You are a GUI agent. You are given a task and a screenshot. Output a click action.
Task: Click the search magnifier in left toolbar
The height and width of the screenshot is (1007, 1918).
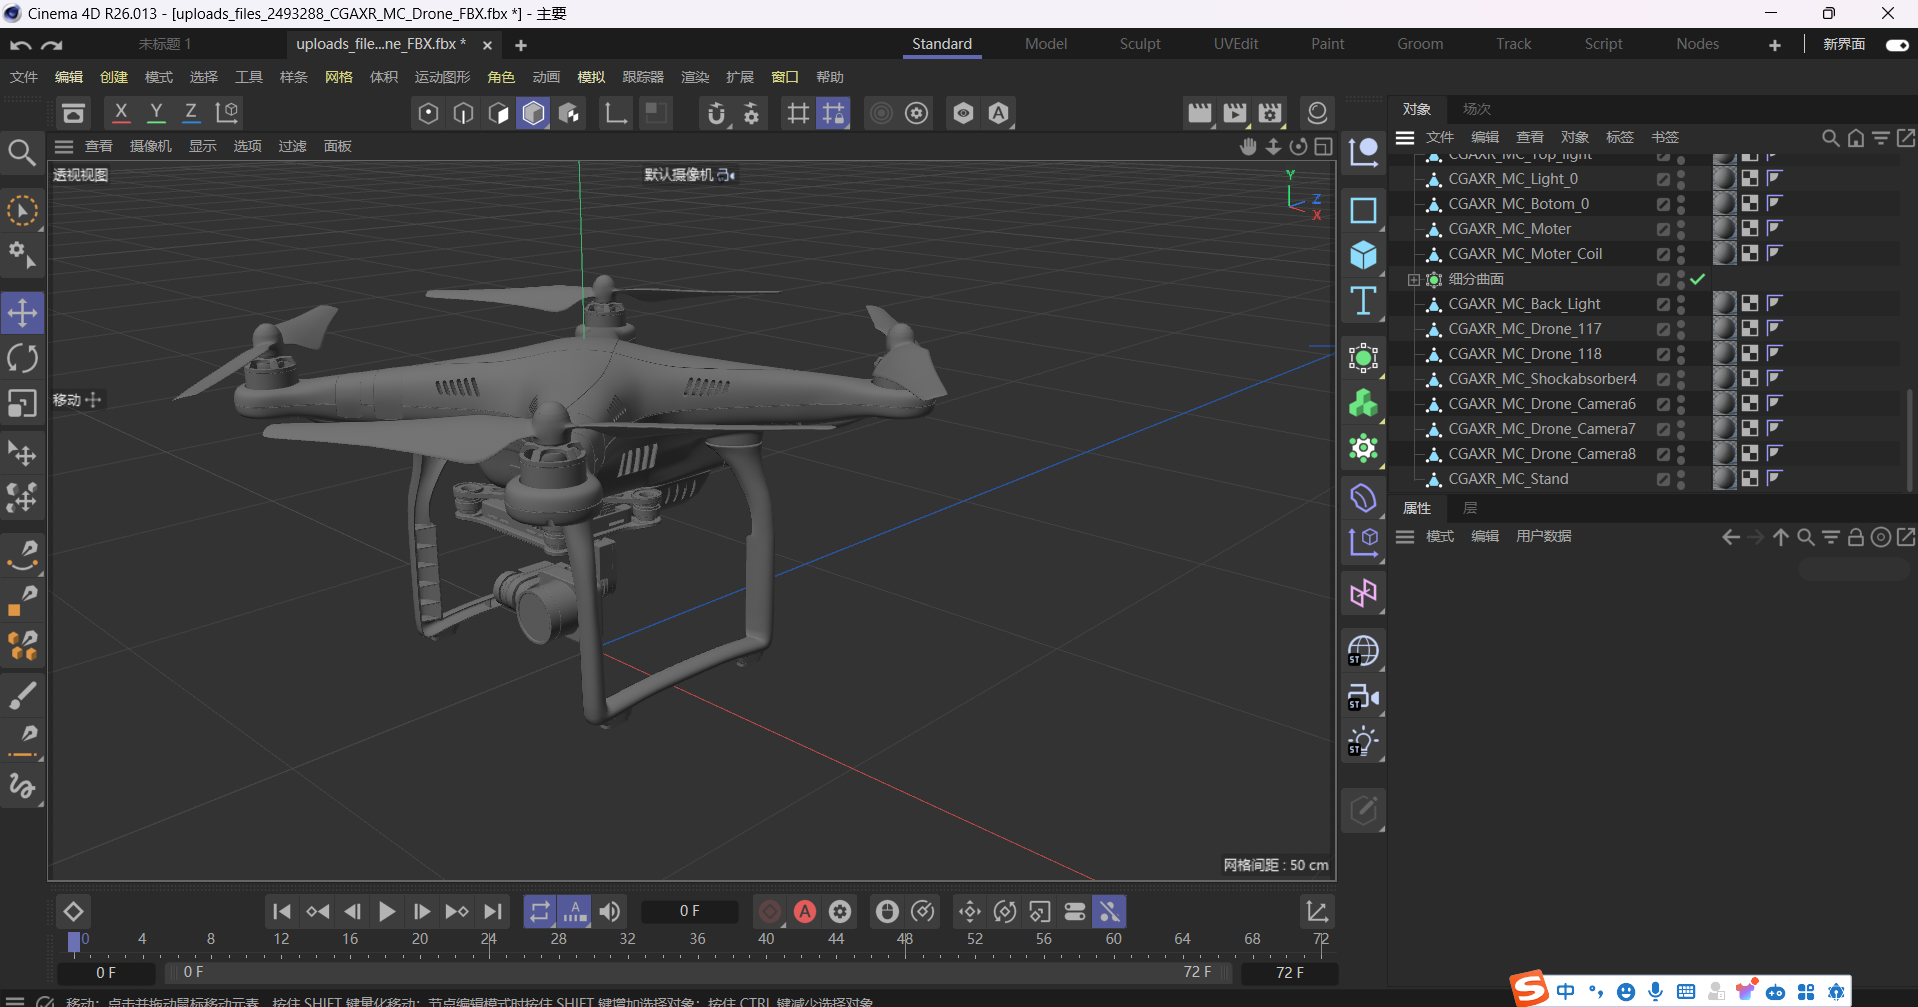(22, 152)
